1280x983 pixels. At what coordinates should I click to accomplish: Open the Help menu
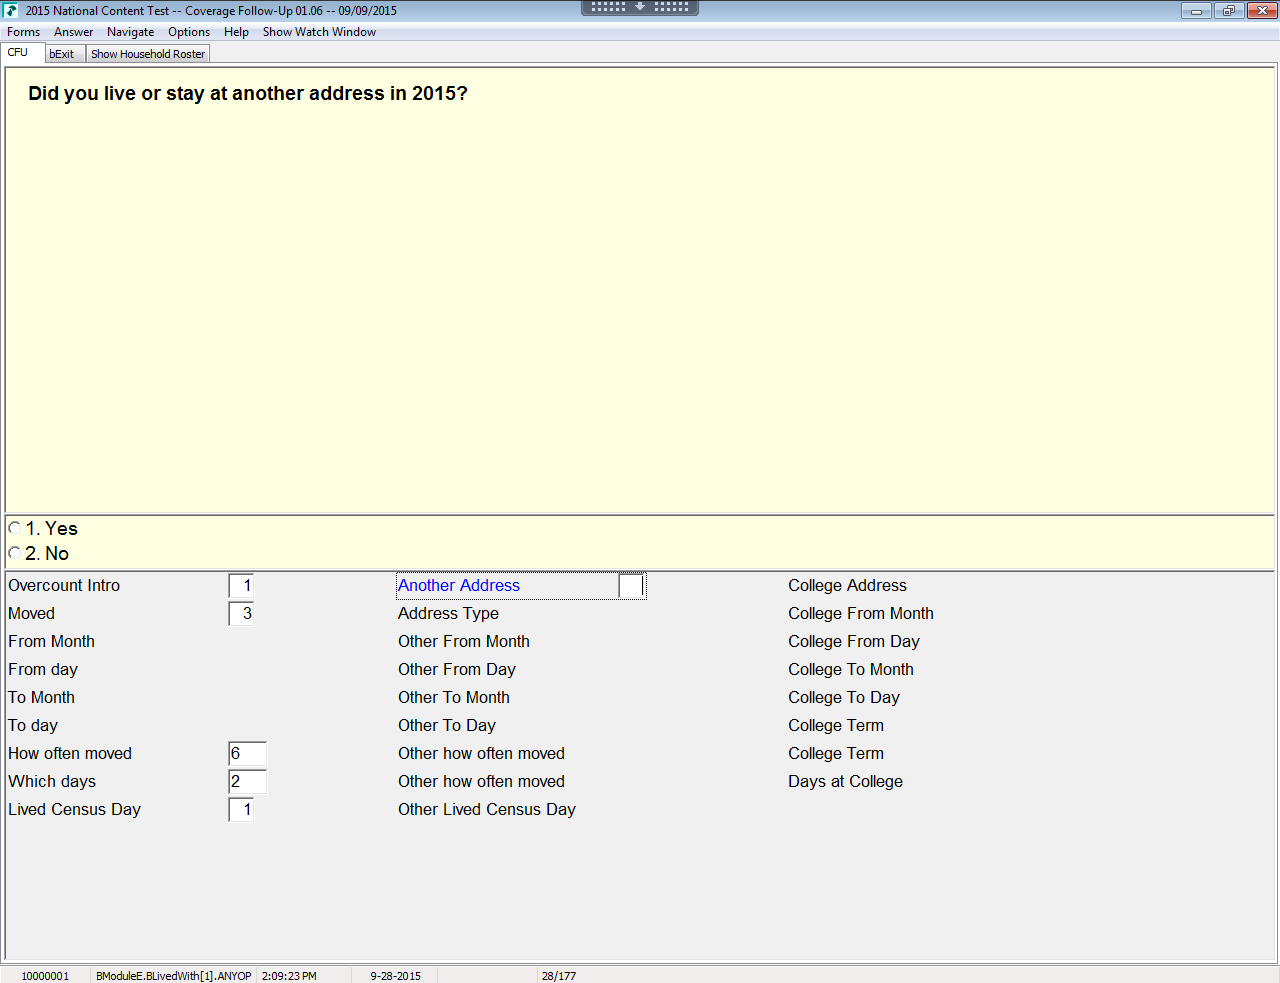click(x=236, y=32)
